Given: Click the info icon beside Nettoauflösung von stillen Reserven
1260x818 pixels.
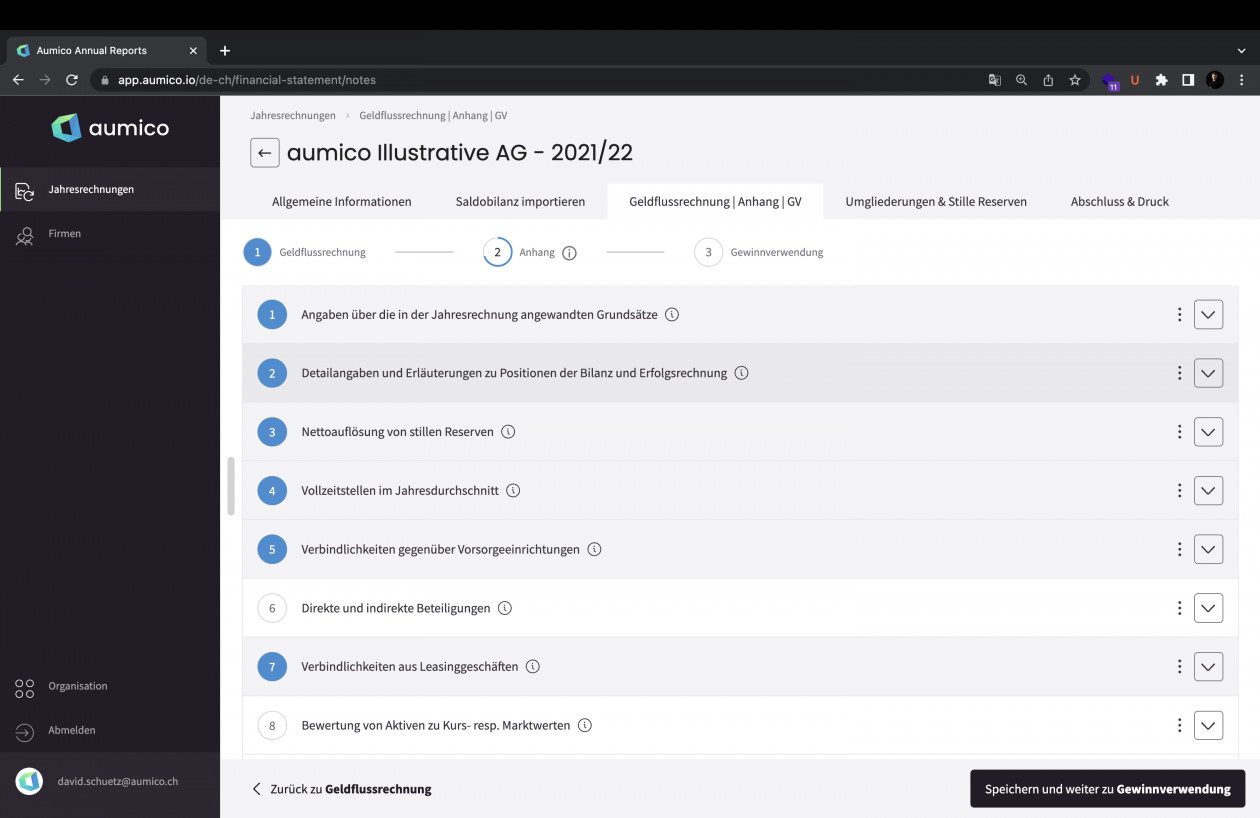Looking at the screenshot, I should click(508, 432).
